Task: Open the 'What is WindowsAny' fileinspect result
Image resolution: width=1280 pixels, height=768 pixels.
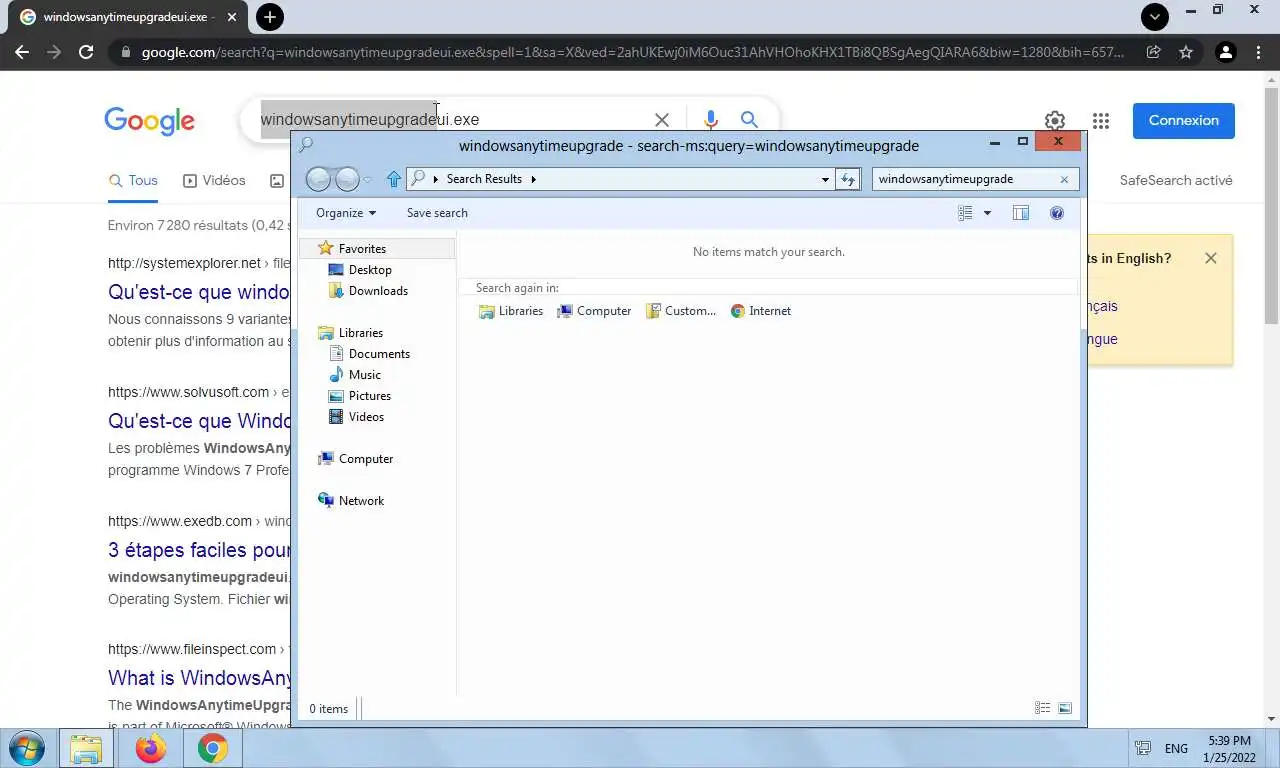Action: coord(199,678)
